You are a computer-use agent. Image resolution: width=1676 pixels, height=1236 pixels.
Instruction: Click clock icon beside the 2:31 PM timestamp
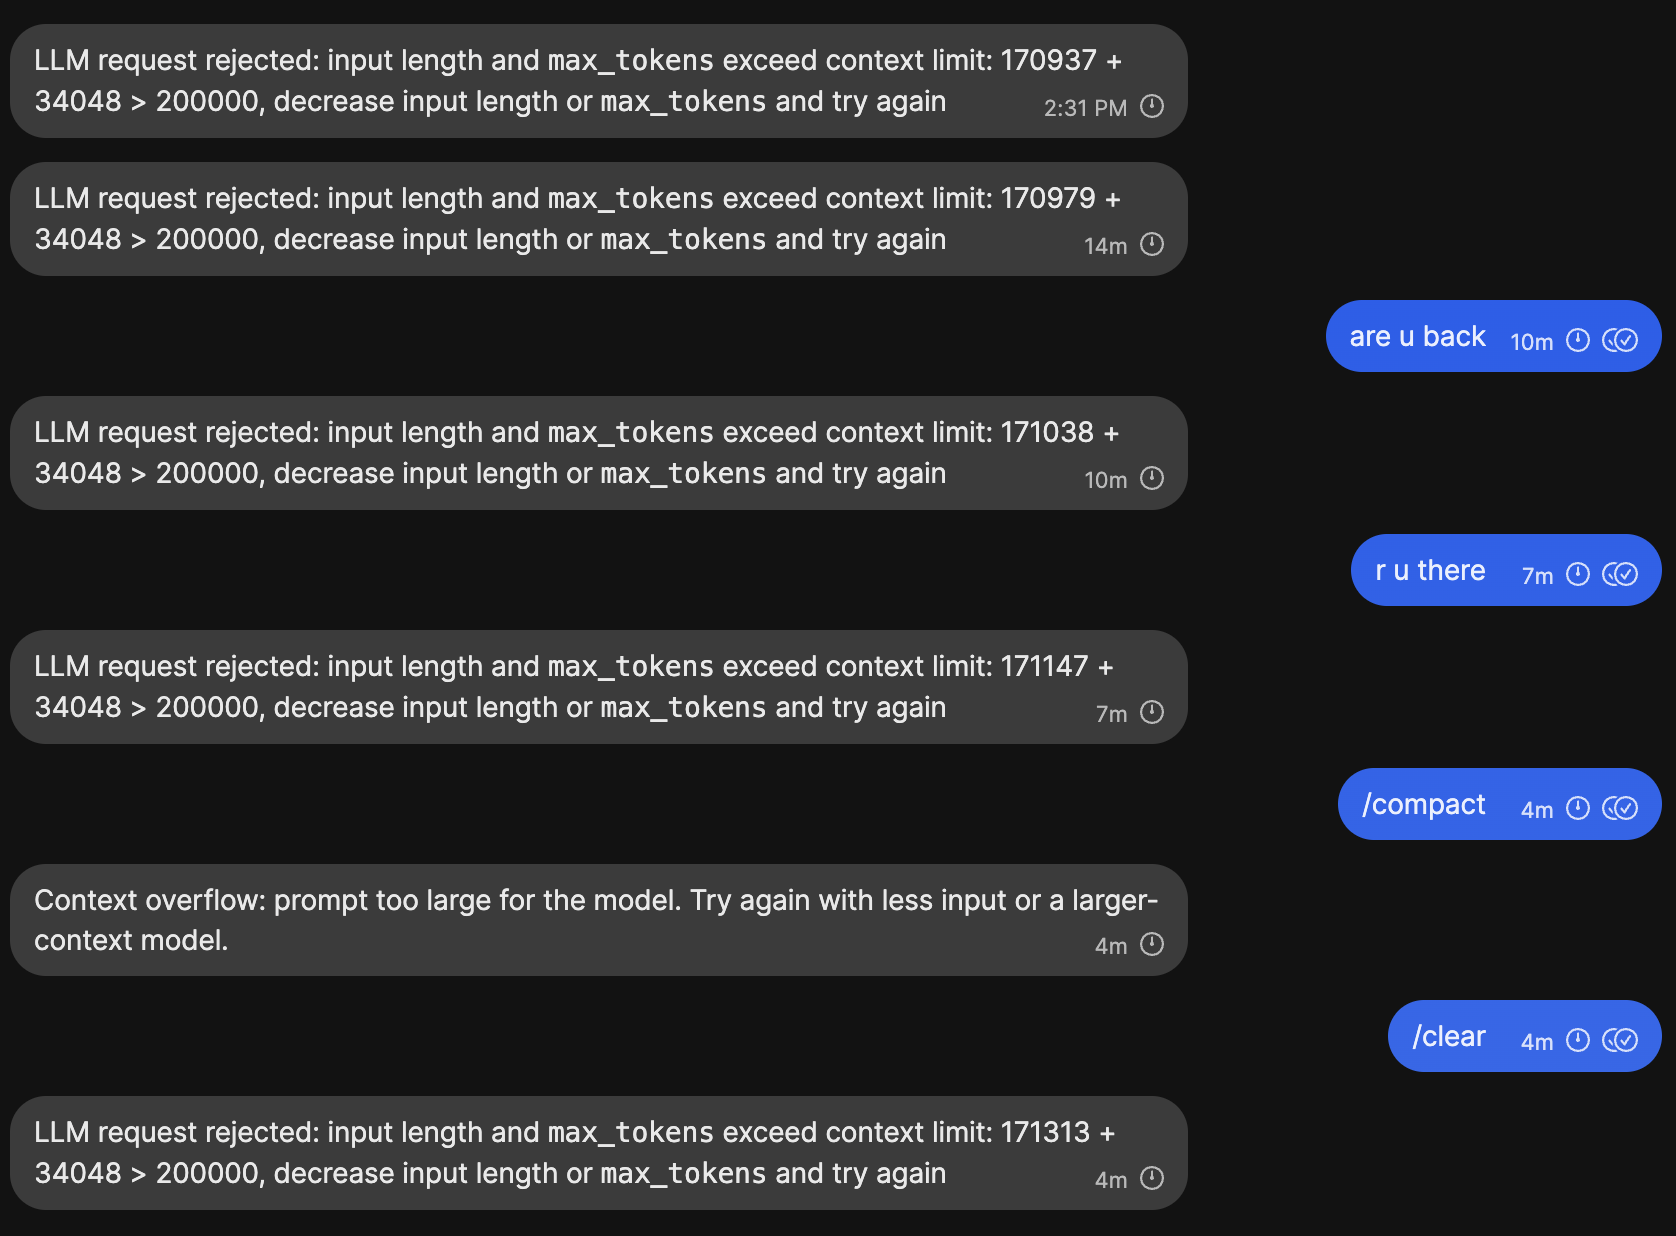1152,106
